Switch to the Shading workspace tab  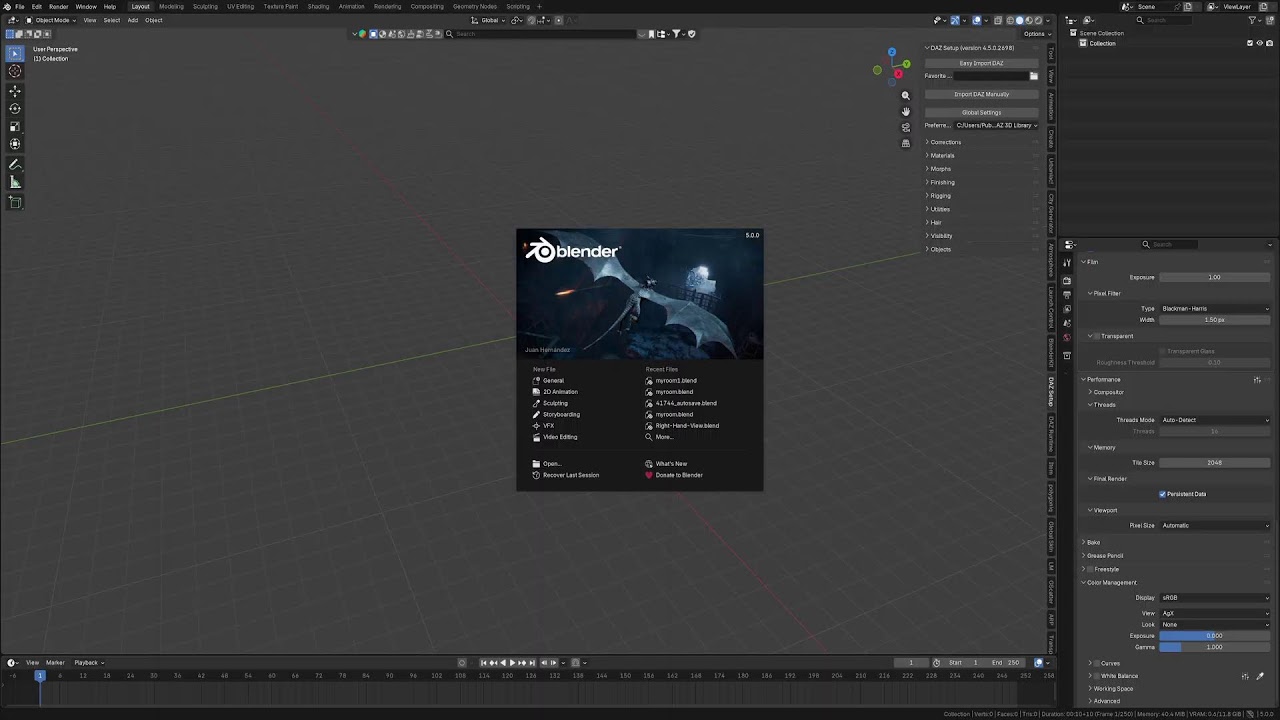tap(318, 6)
